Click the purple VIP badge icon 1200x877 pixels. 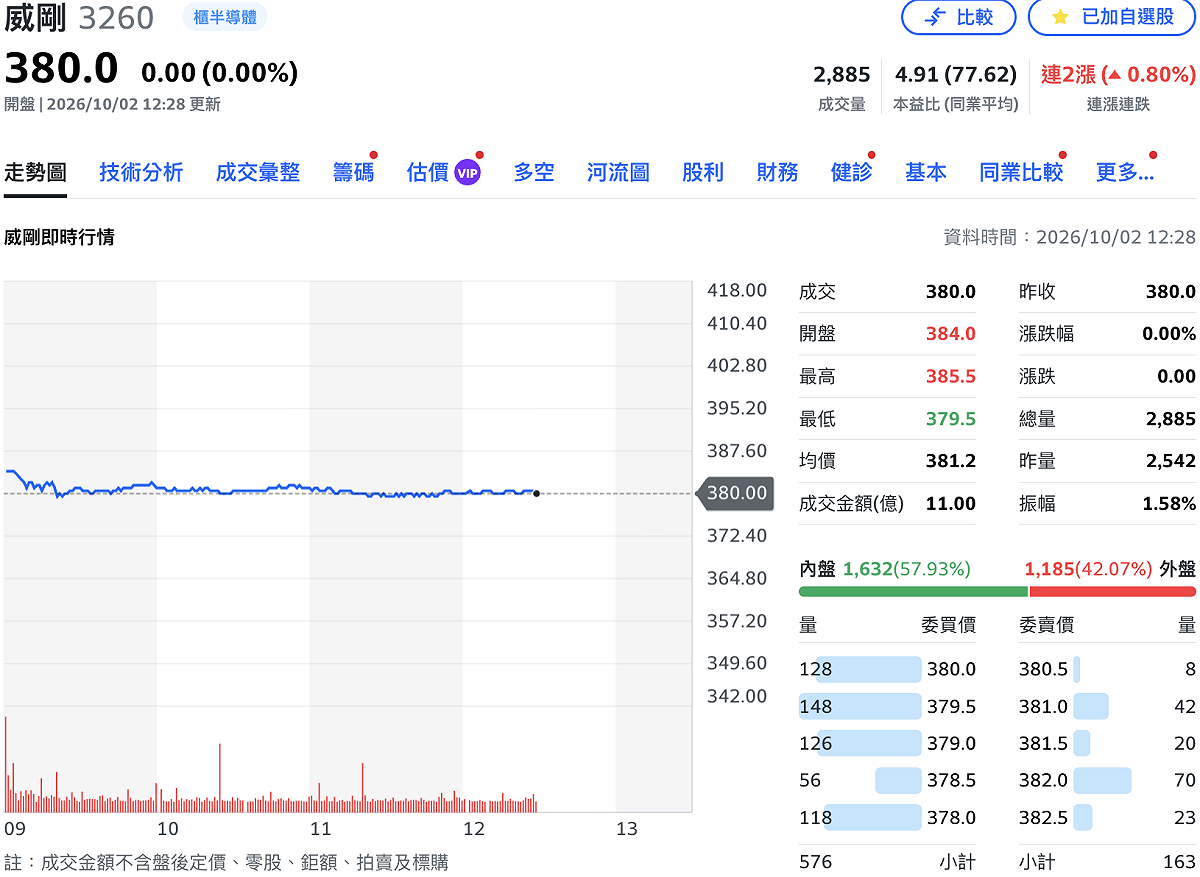click(x=467, y=173)
